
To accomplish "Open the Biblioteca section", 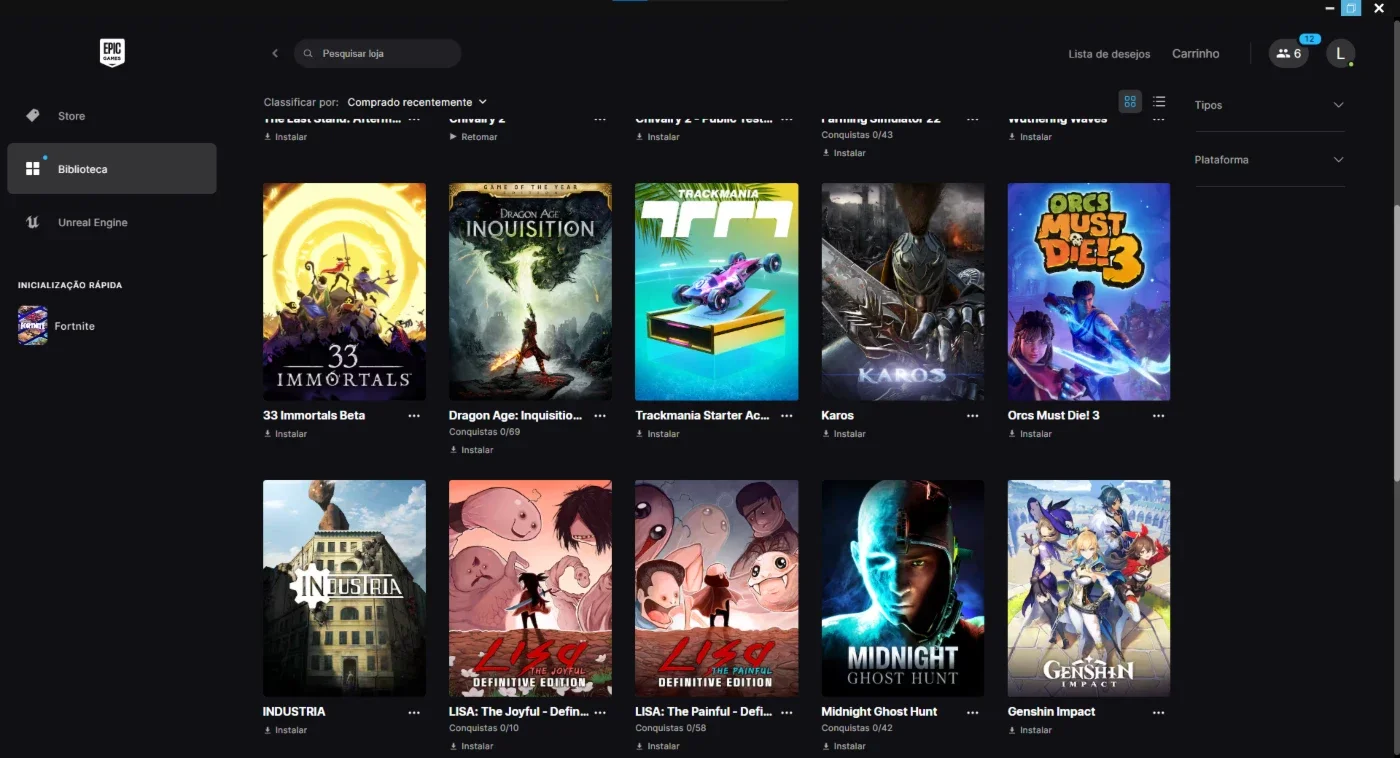I will [x=112, y=168].
